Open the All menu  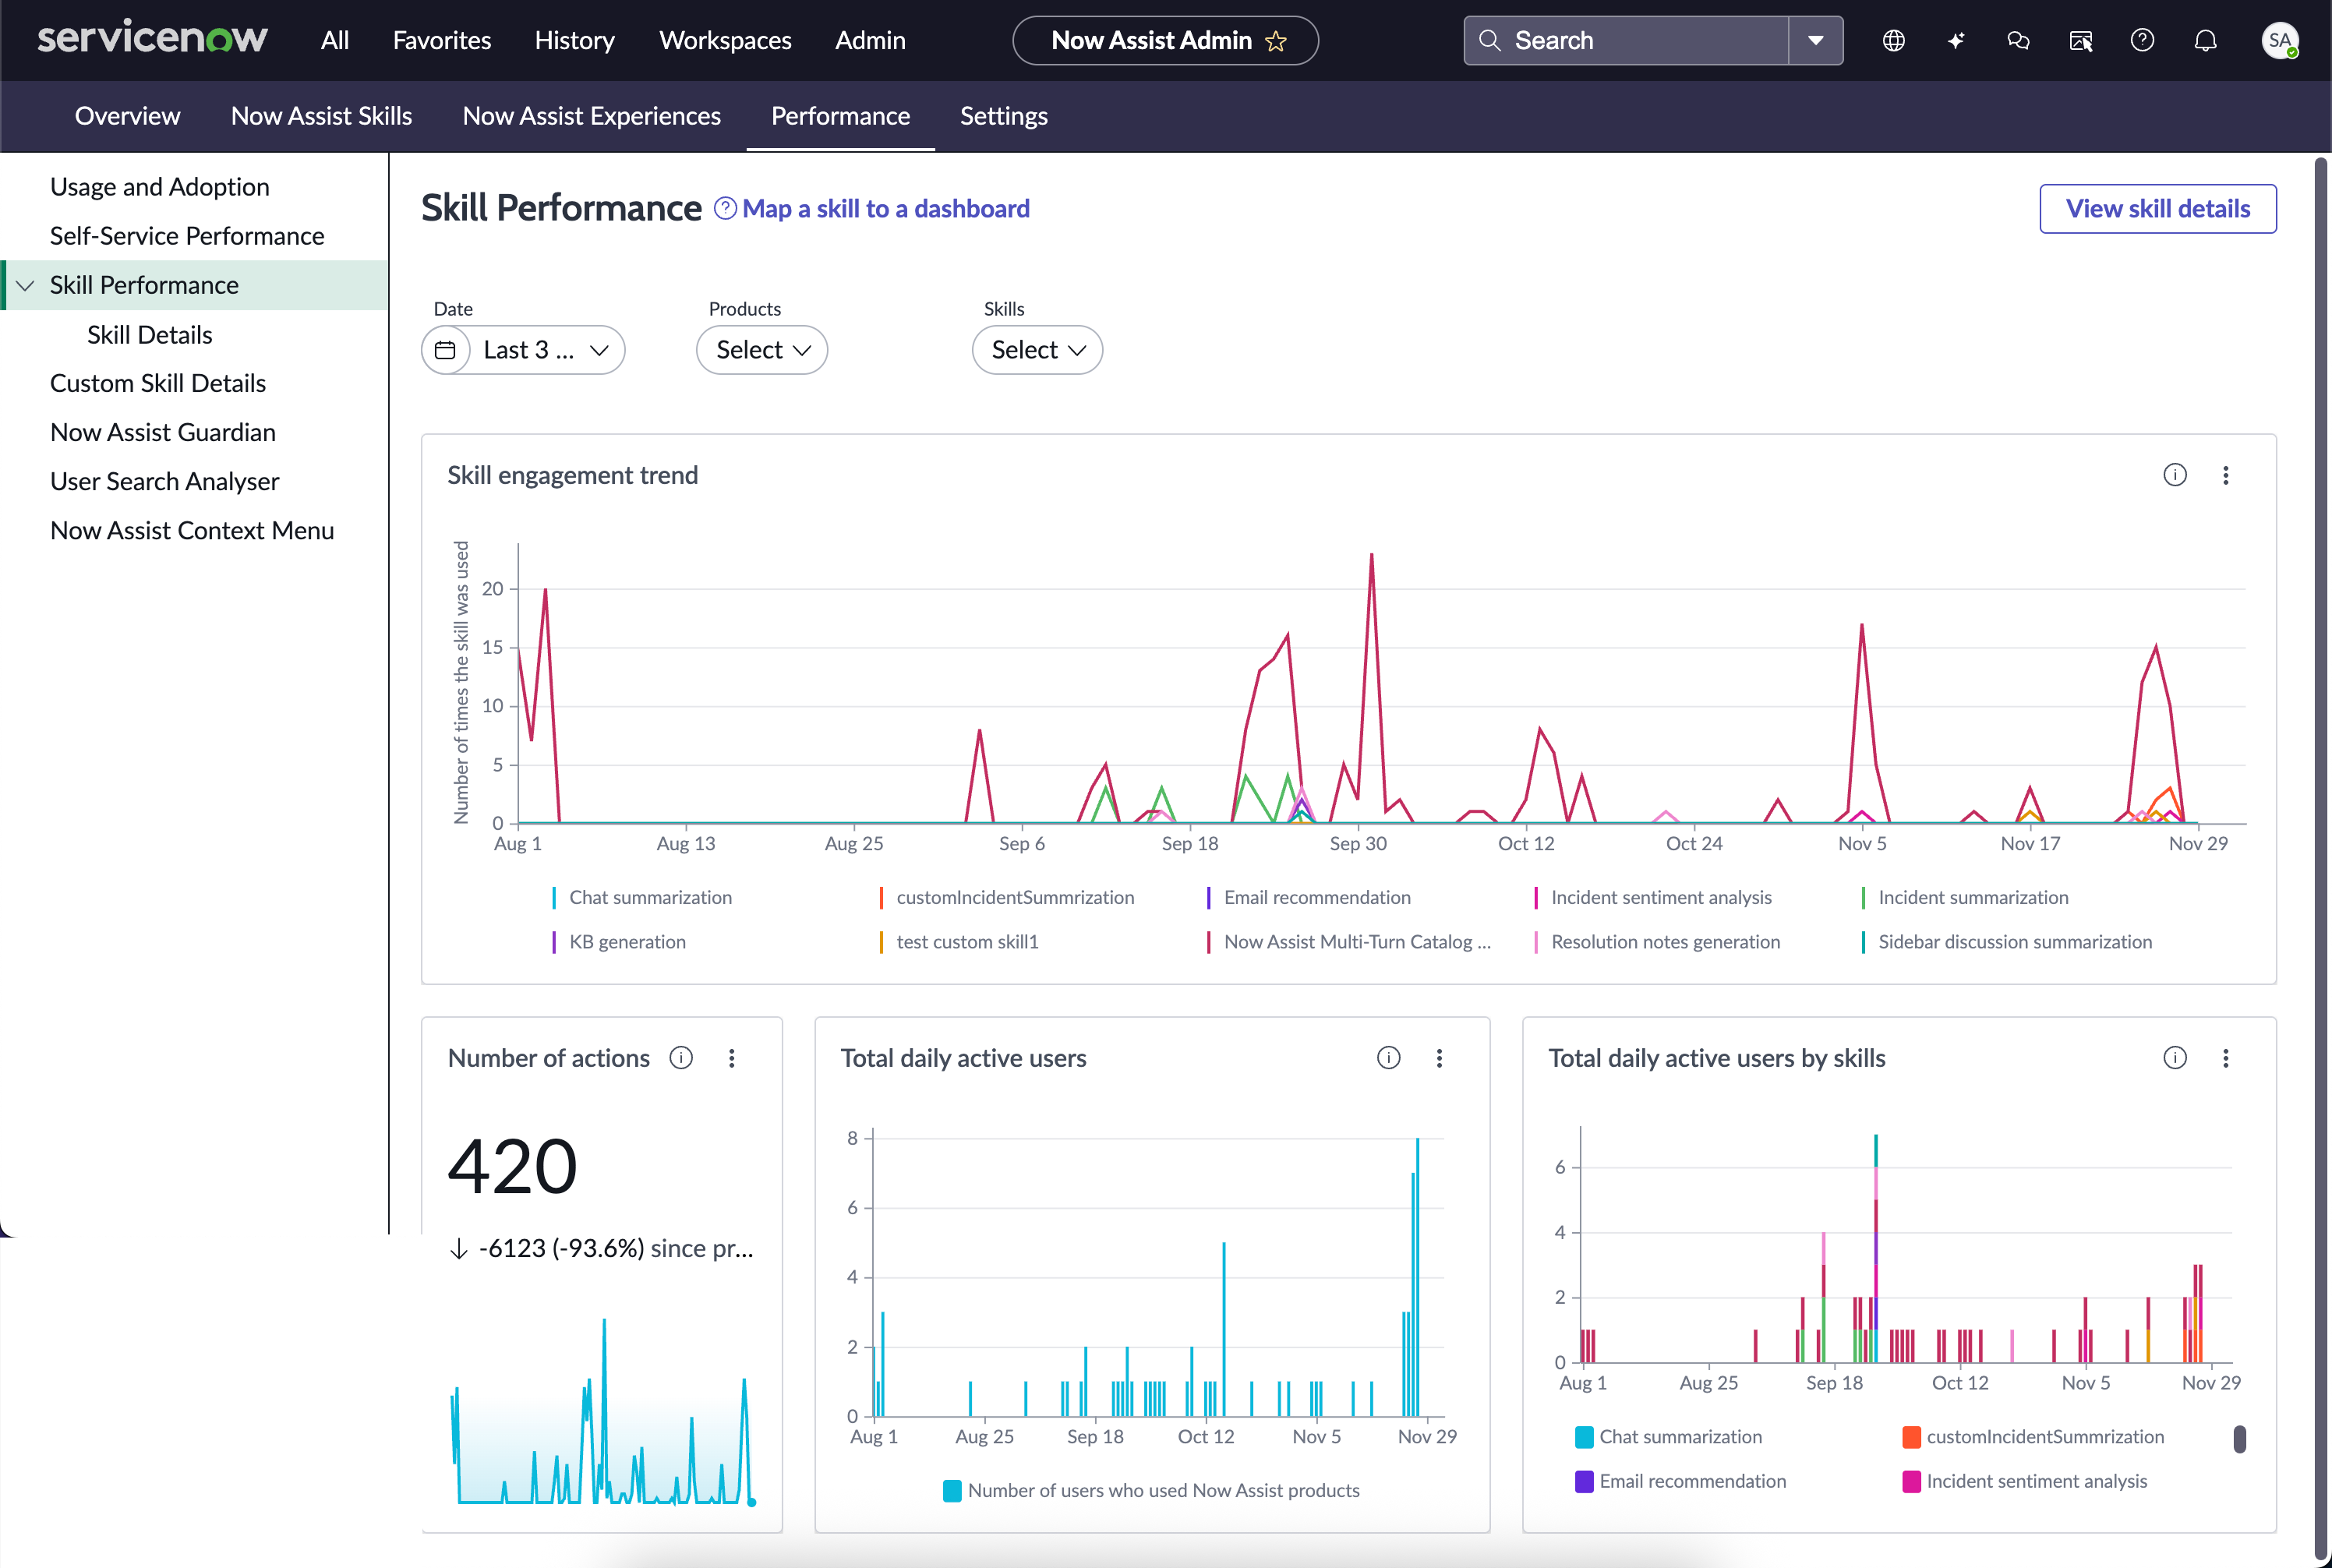335,40
